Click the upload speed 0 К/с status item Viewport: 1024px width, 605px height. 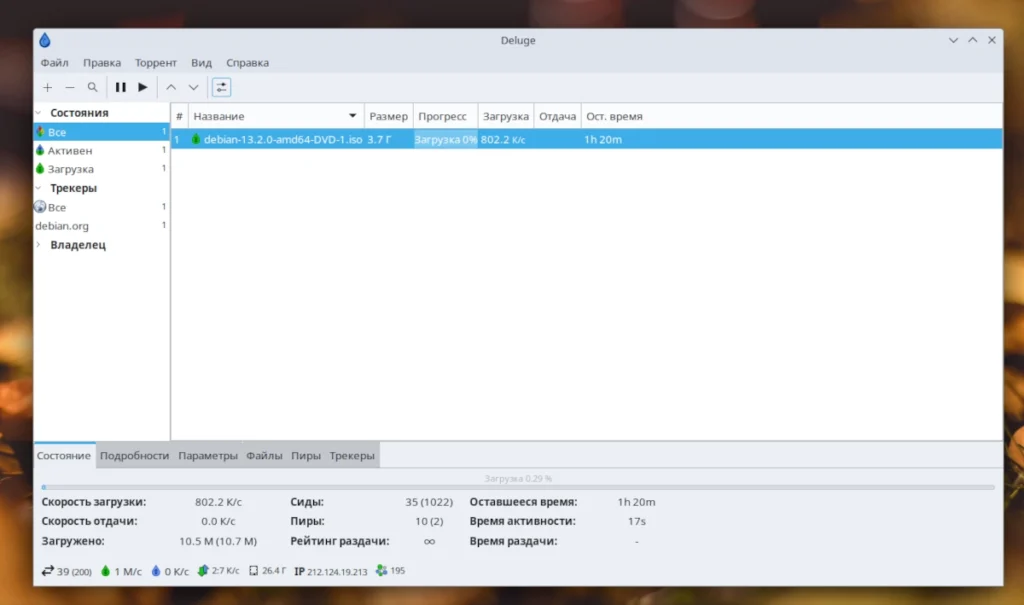click(x=170, y=571)
